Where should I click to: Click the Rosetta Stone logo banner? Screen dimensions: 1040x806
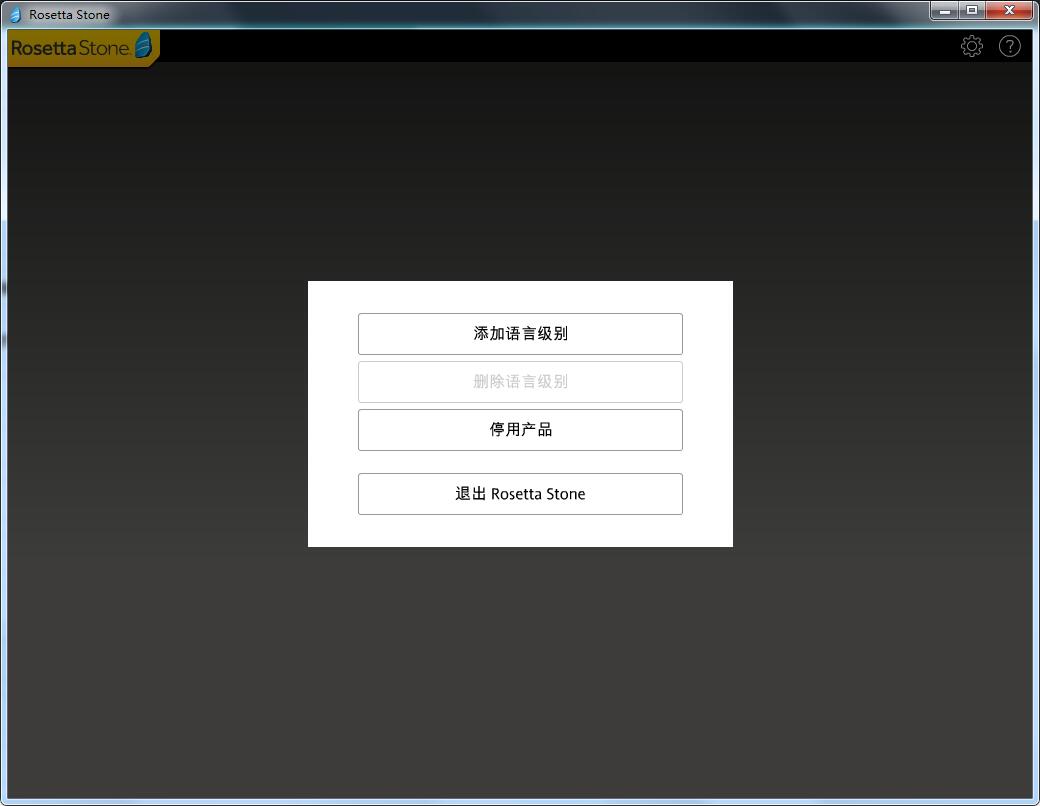75,47
